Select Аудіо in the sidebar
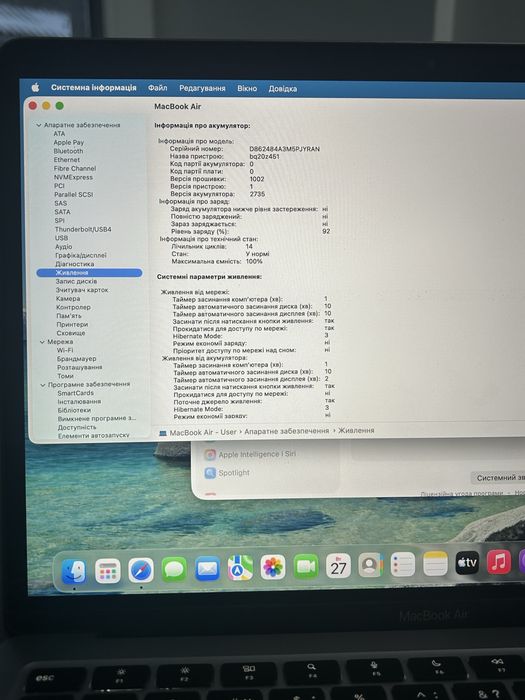525x700 pixels. pyautogui.click(x=64, y=246)
